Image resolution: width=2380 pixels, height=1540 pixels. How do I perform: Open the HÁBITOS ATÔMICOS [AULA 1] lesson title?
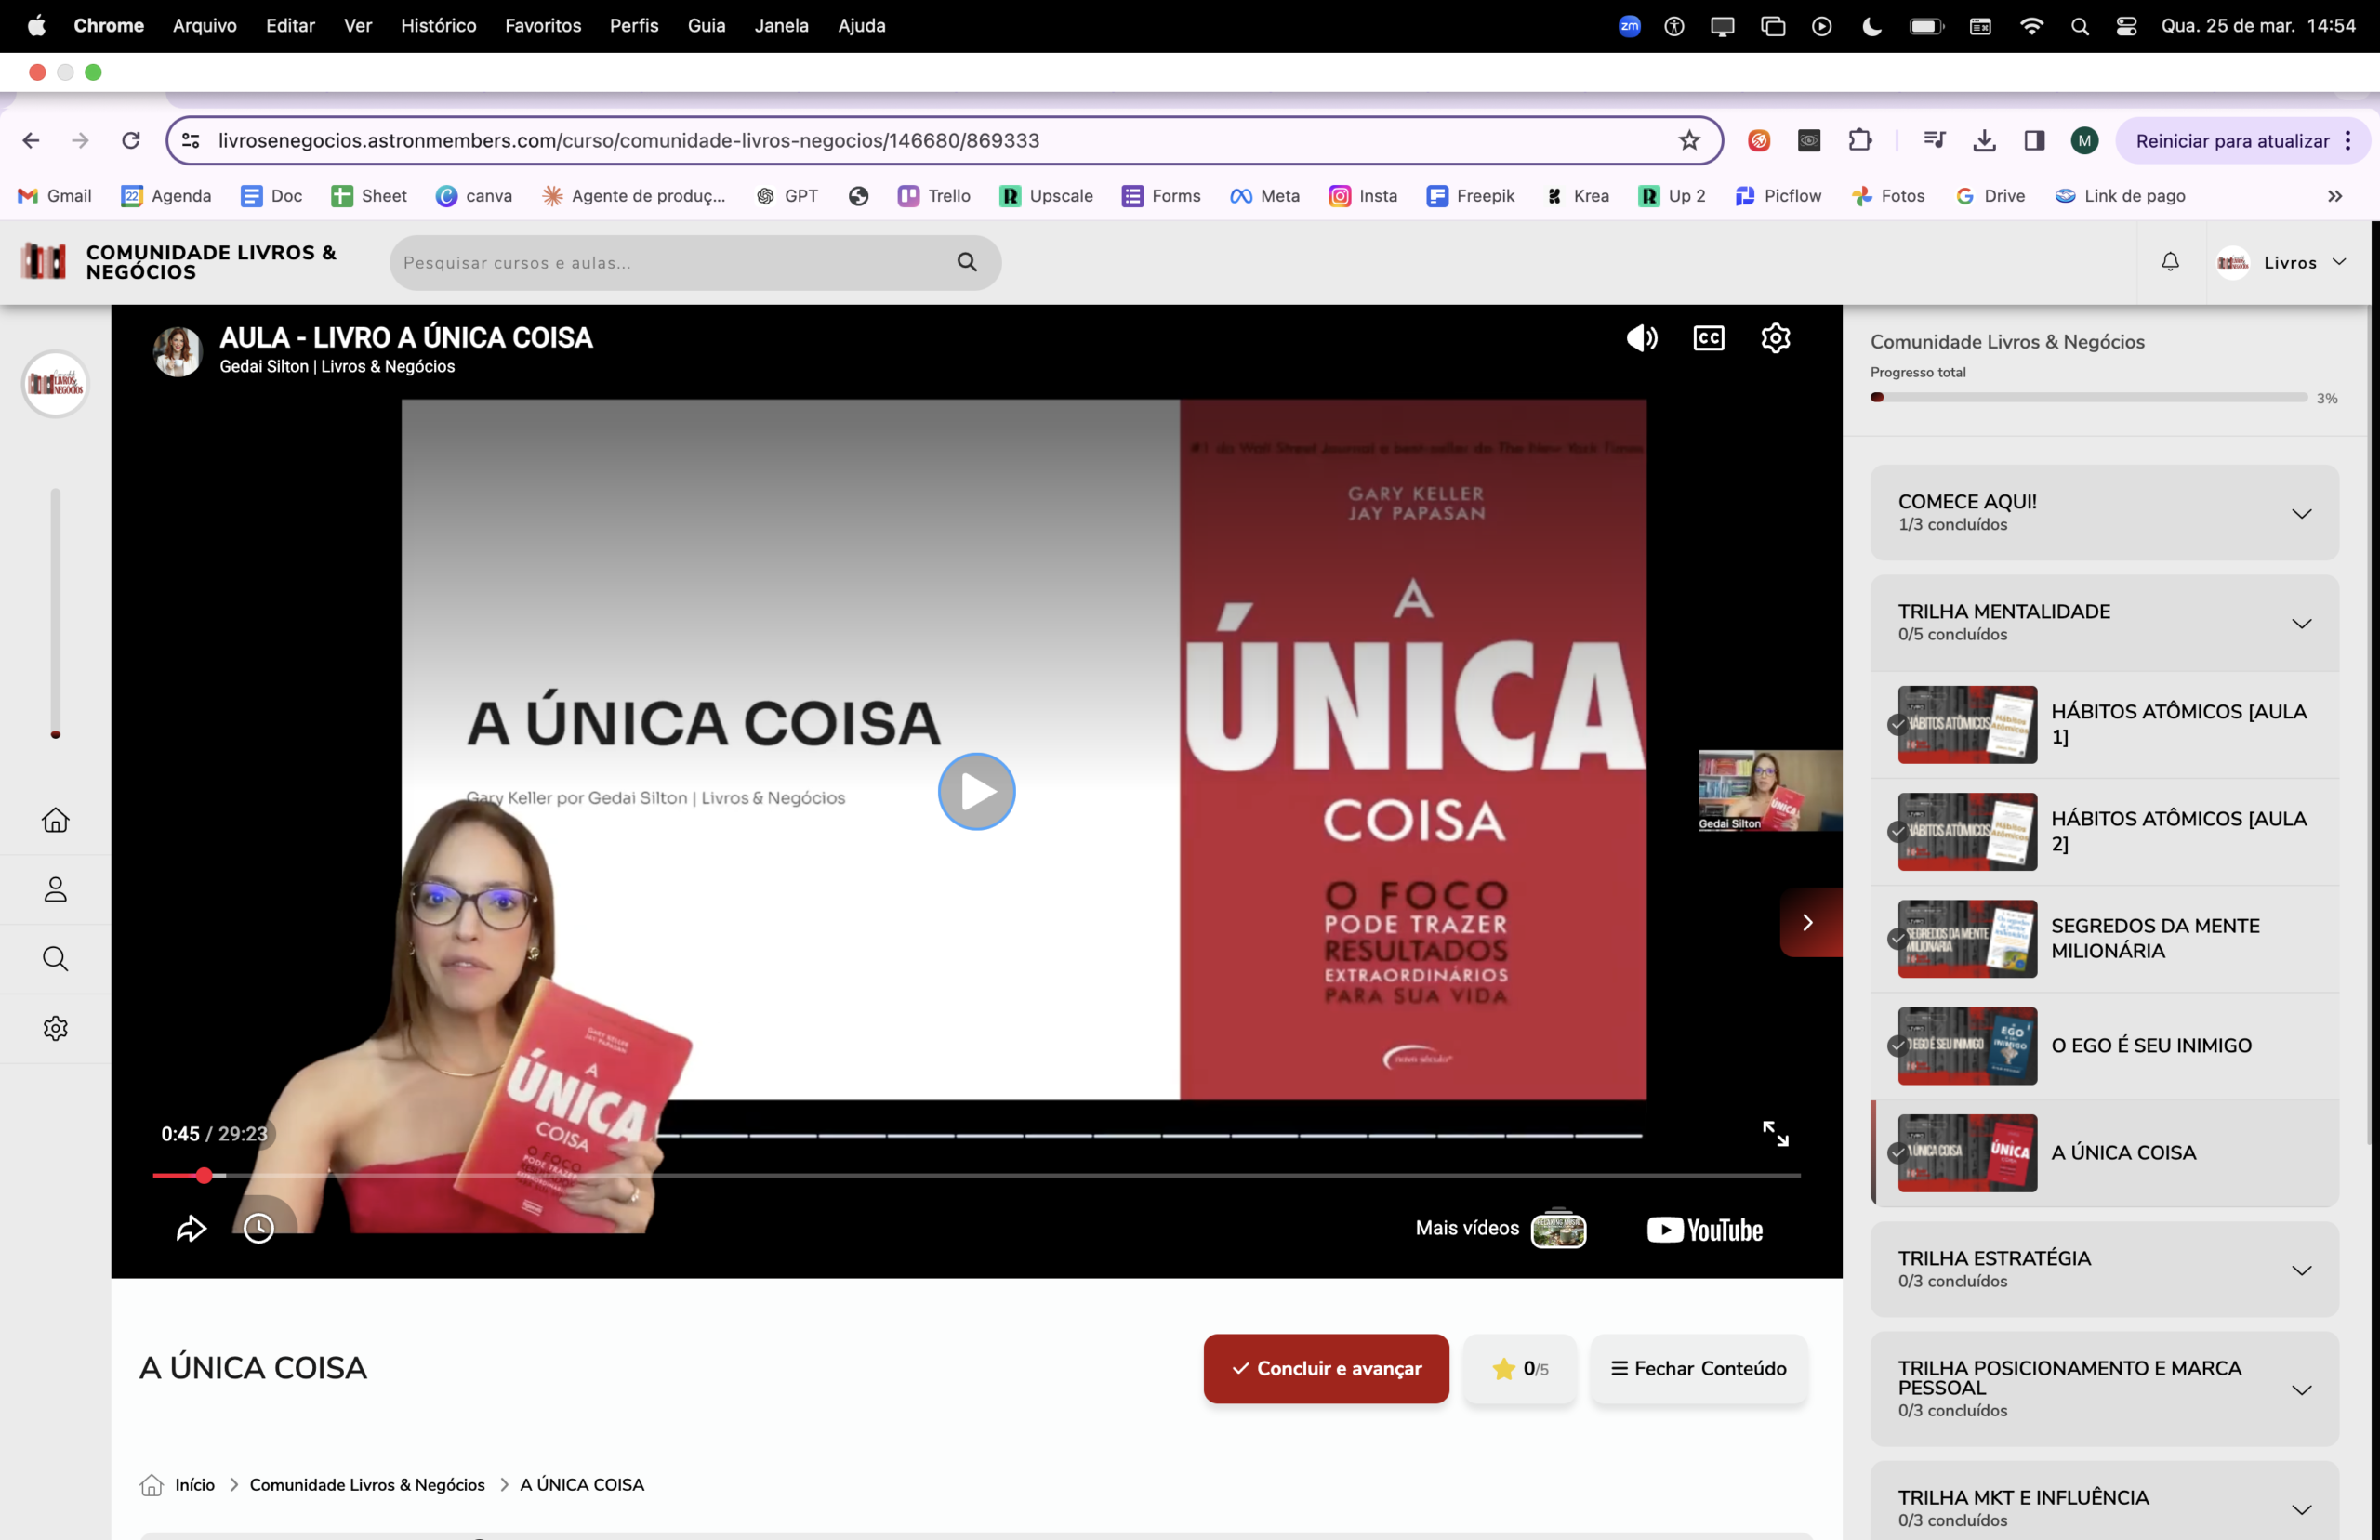[2178, 724]
